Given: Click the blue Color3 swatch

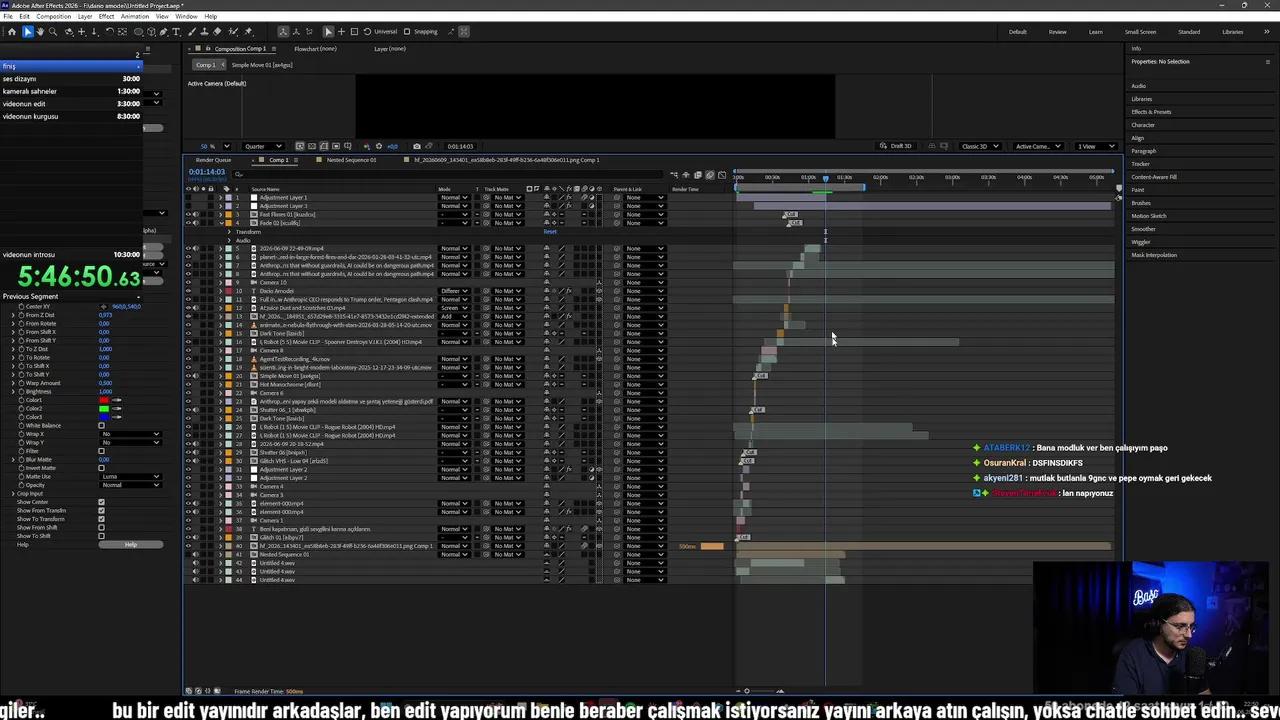Looking at the screenshot, I should [x=104, y=417].
